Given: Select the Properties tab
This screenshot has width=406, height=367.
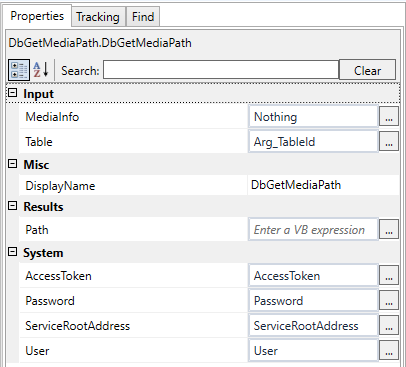Looking at the screenshot, I should click(x=37, y=16).
